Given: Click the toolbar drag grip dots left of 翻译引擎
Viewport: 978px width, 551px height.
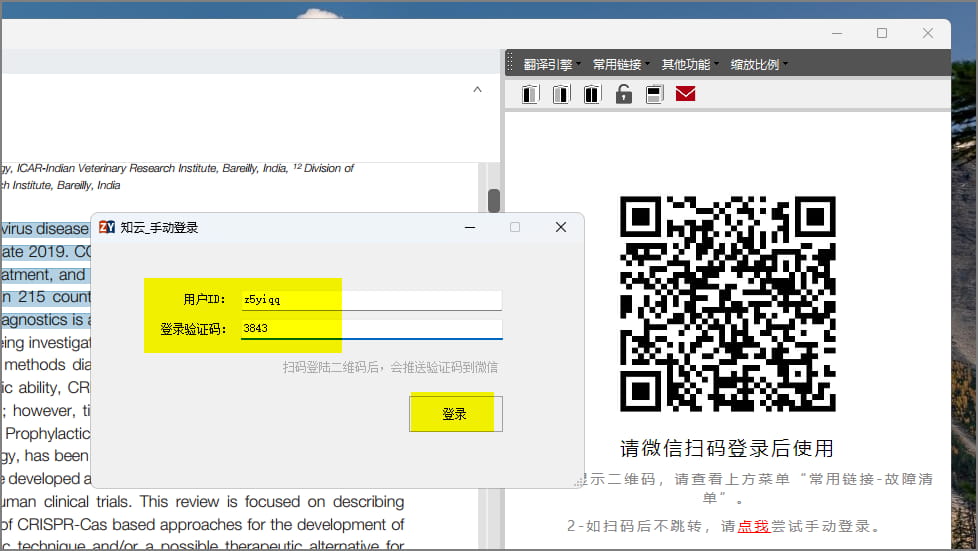Looking at the screenshot, I should pos(510,62).
